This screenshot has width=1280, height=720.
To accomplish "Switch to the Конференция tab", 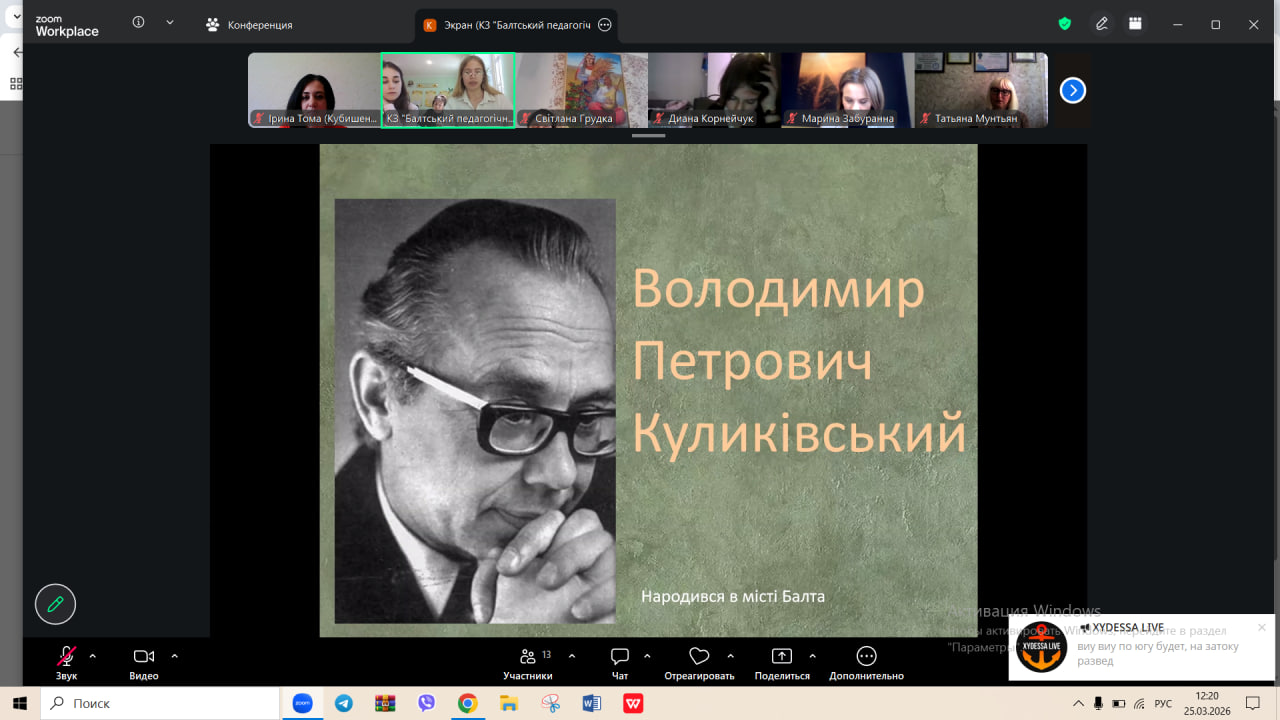I will (250, 25).
